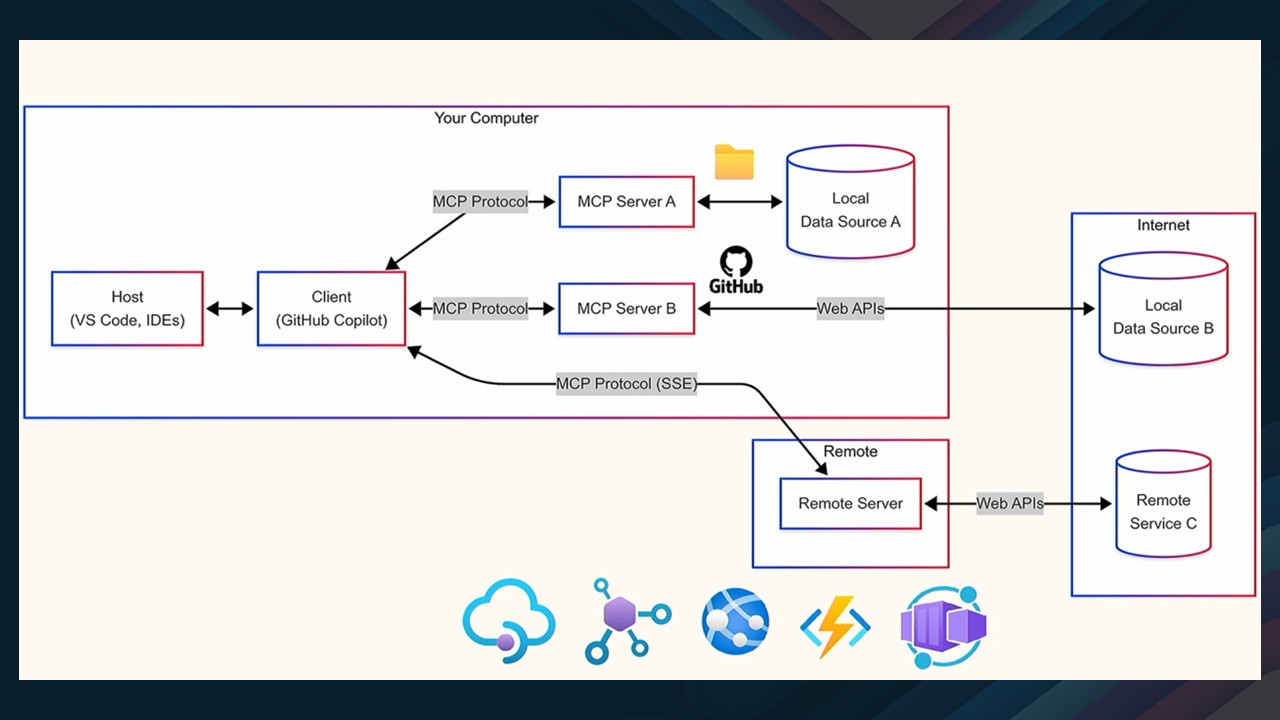1280x720 pixels.
Task: Click the MCP Protocol label beside MCP Server B
Action: point(480,309)
